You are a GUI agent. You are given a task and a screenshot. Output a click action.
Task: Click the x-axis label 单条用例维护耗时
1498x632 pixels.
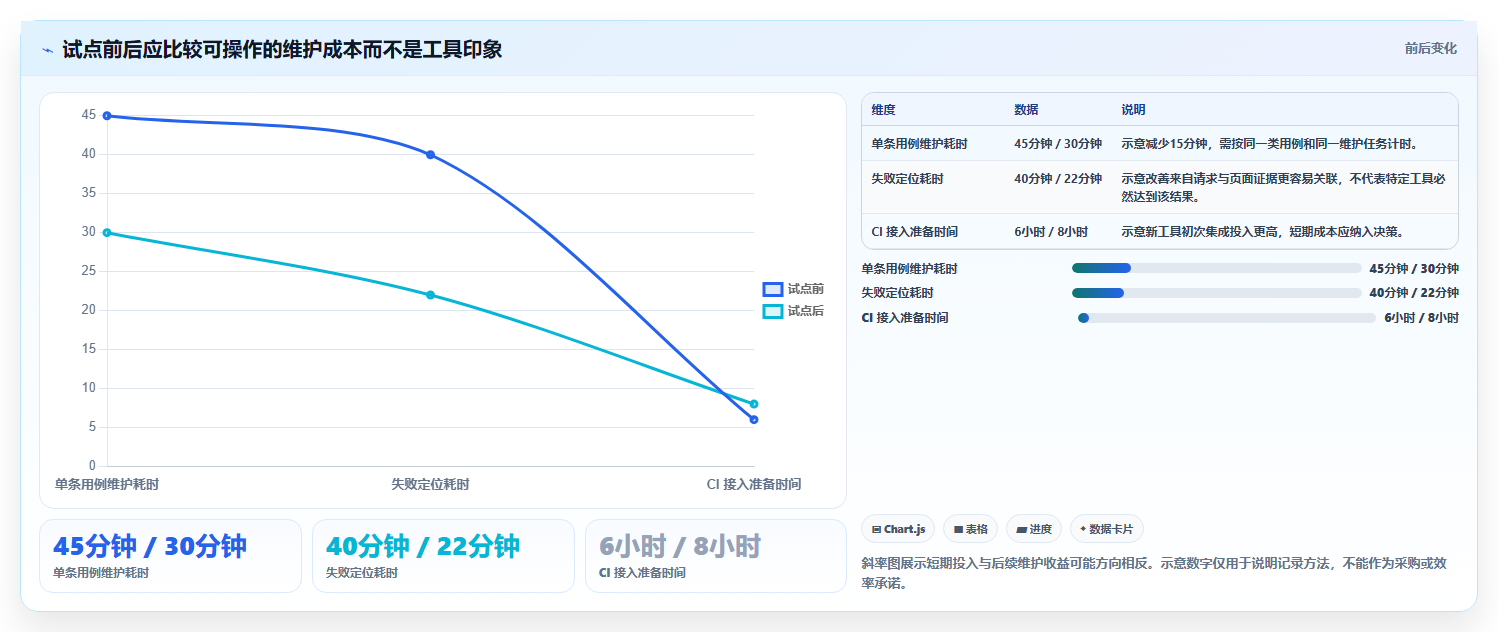tap(107, 484)
